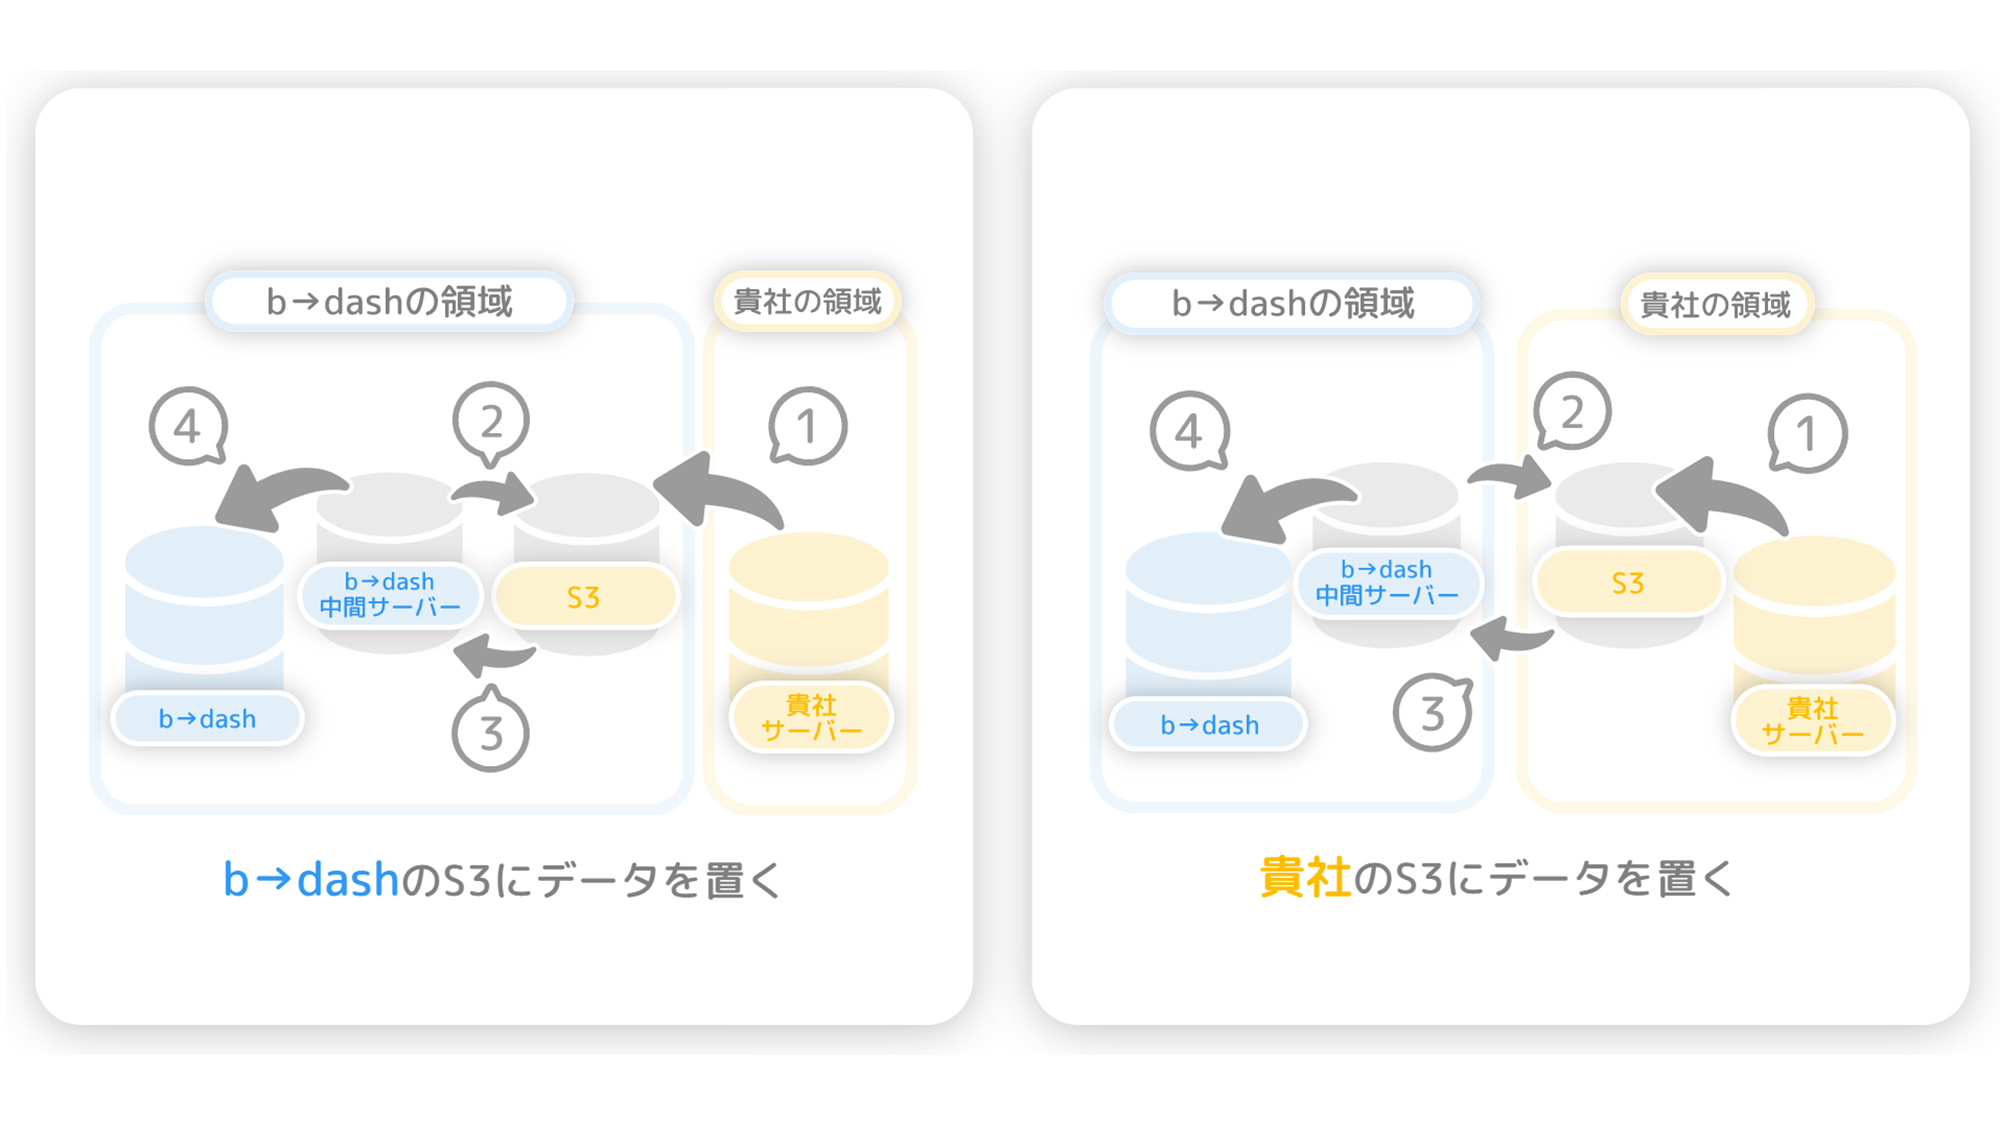The height and width of the screenshot is (1125, 2000).
Task: Select the S3 label in left diagram
Action: pyautogui.click(x=585, y=597)
